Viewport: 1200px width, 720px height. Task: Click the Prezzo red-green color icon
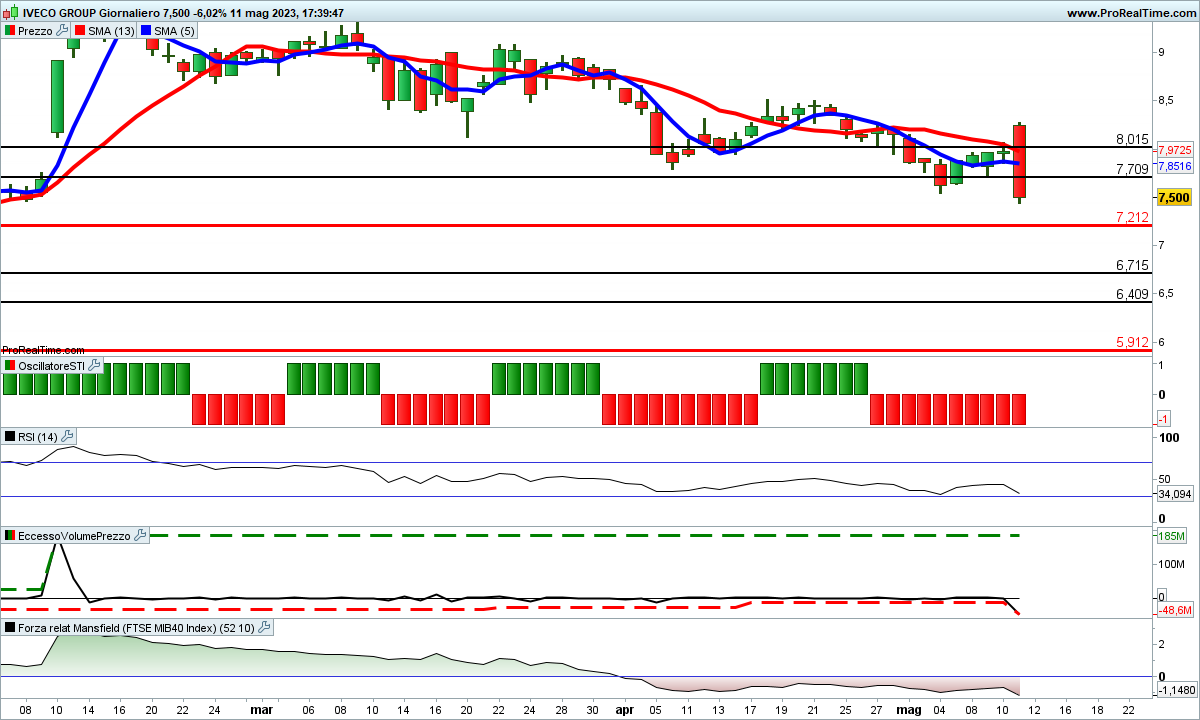(10, 31)
